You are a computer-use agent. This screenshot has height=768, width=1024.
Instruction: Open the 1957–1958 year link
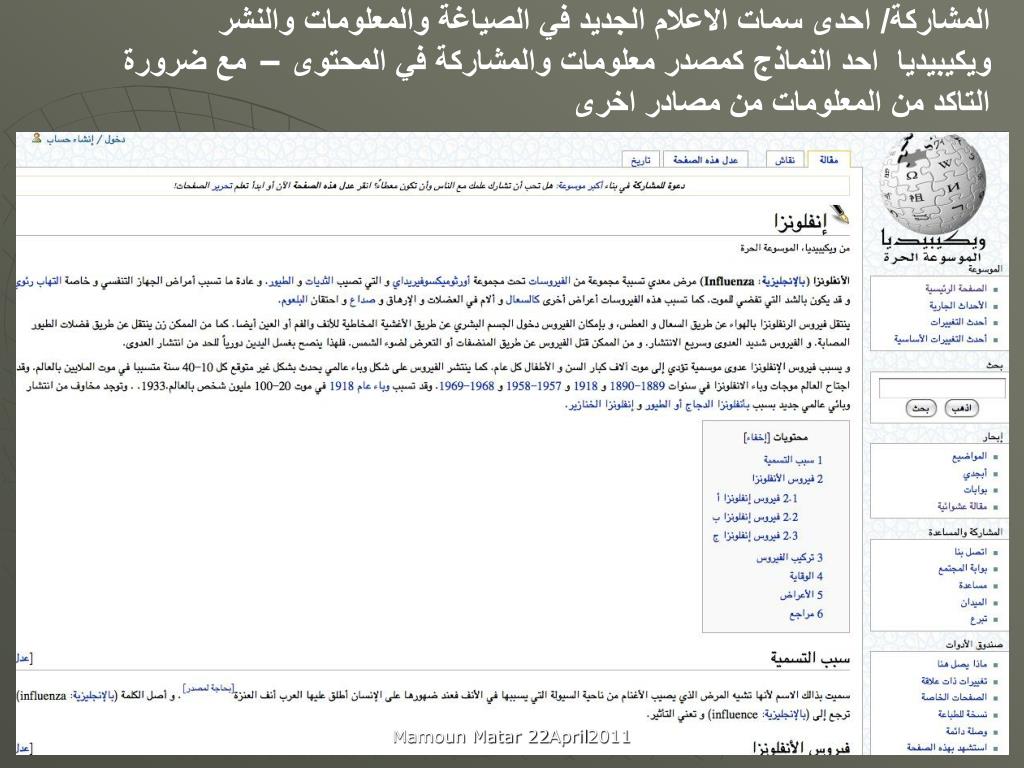coord(534,386)
